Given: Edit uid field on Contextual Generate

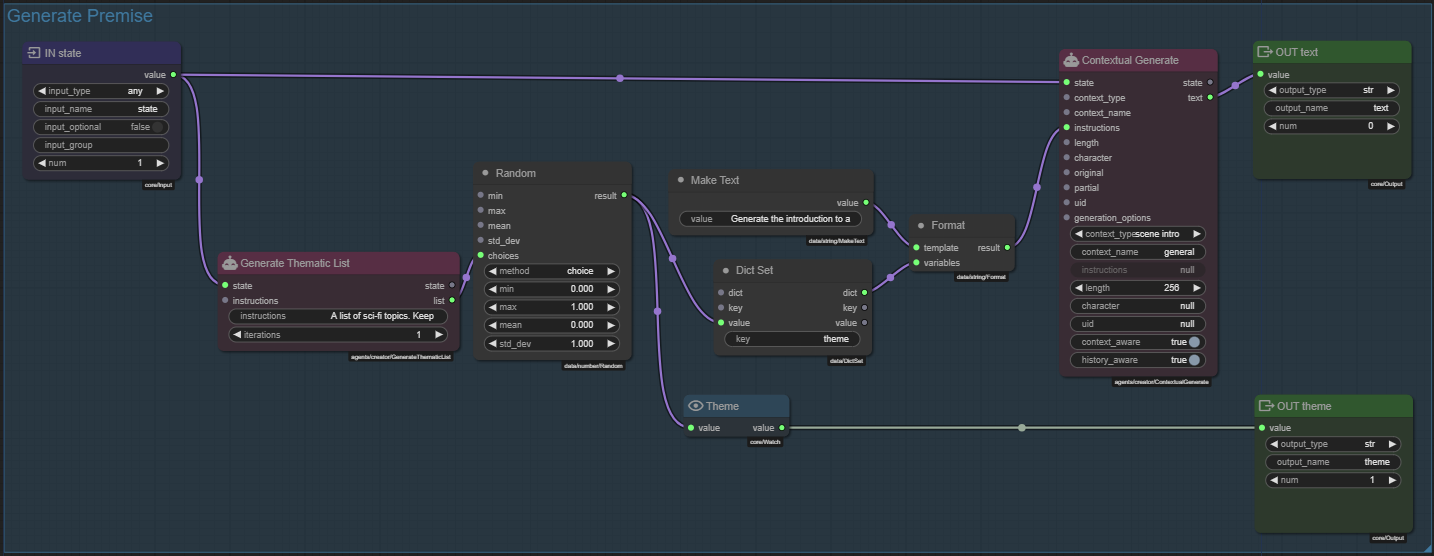Looking at the screenshot, I should coord(1137,324).
